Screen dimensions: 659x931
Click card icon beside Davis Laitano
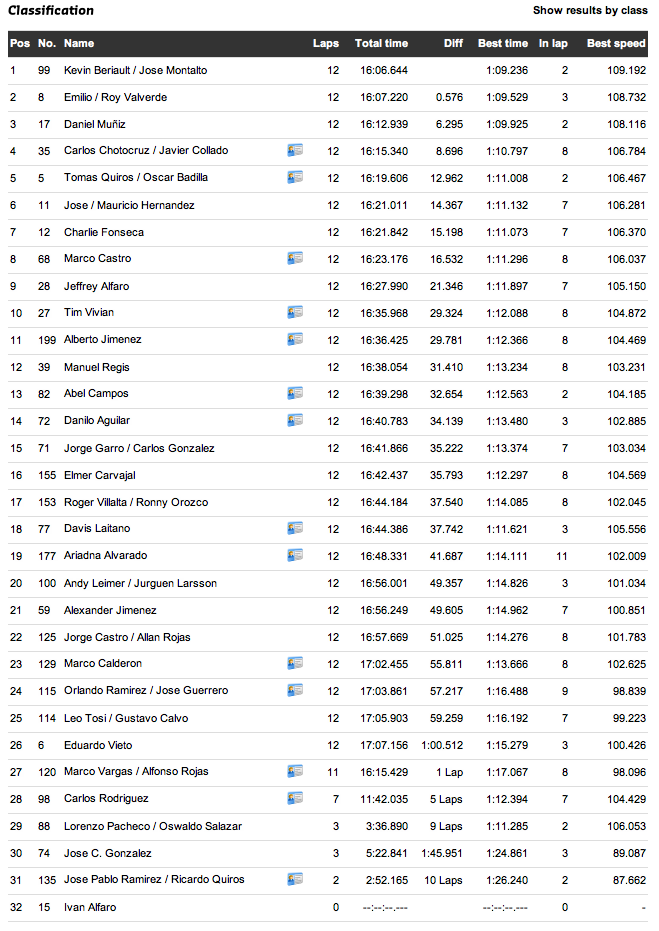pyautogui.click(x=295, y=528)
